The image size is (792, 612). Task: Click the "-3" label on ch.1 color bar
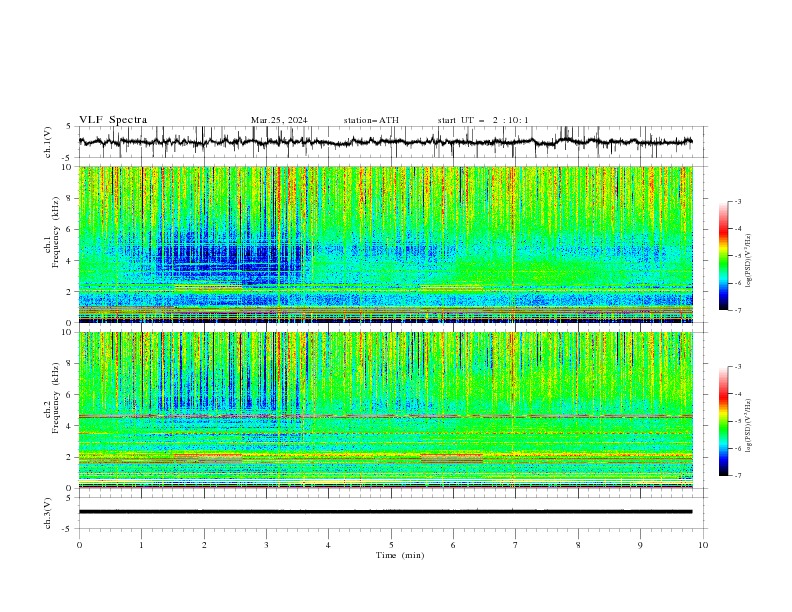click(x=737, y=201)
